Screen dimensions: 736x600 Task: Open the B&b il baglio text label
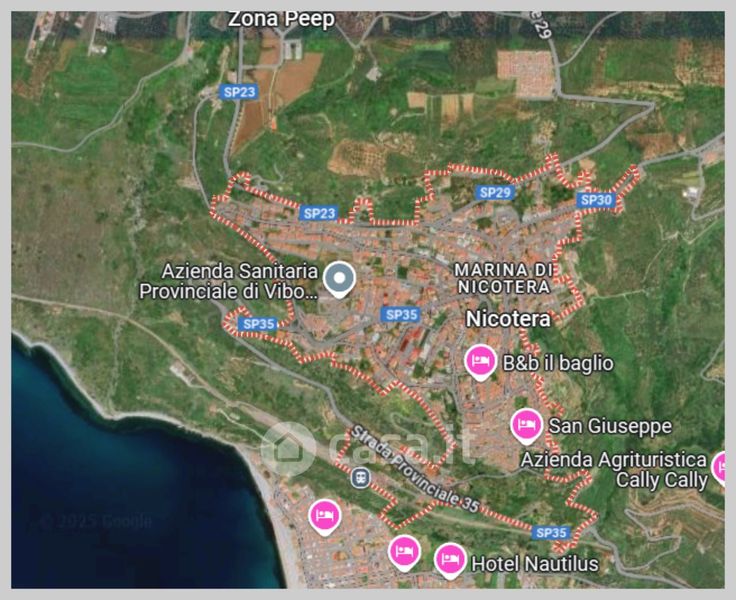click(558, 363)
